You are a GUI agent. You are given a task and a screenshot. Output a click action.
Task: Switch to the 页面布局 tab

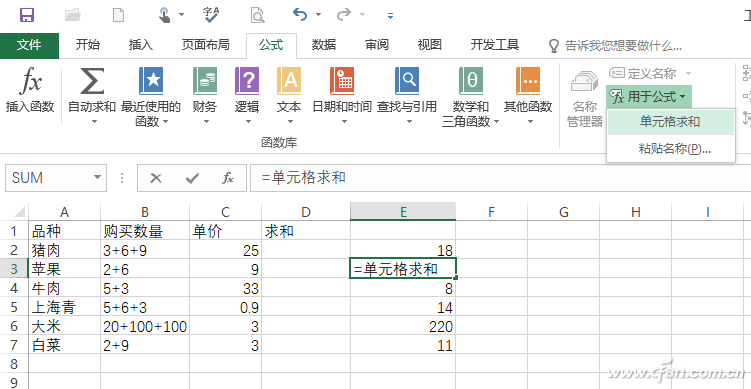click(x=205, y=46)
